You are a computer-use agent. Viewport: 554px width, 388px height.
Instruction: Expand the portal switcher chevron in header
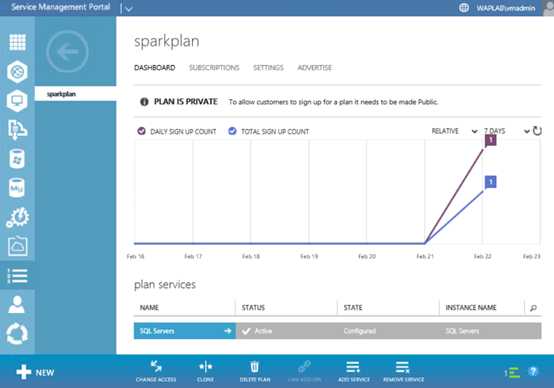pyautogui.click(x=129, y=9)
